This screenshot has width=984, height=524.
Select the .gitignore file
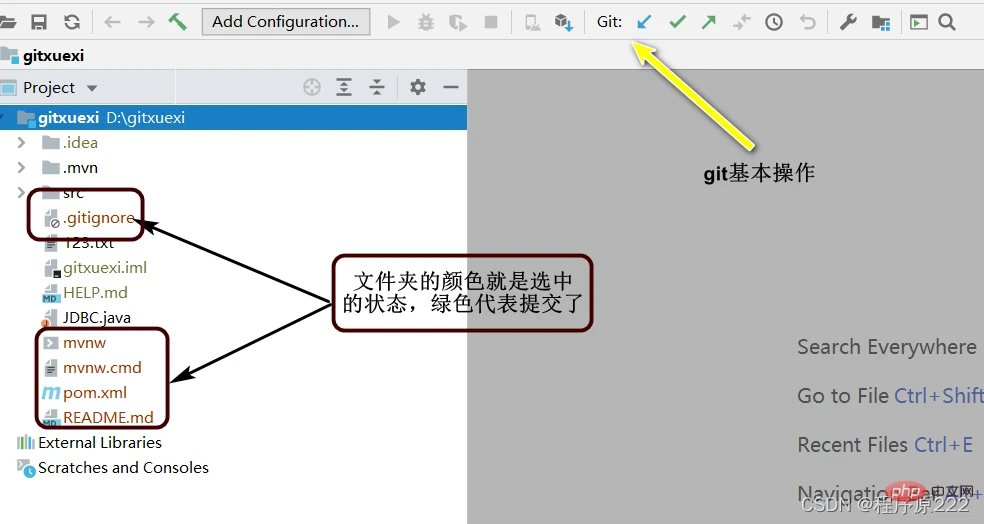coord(98,217)
